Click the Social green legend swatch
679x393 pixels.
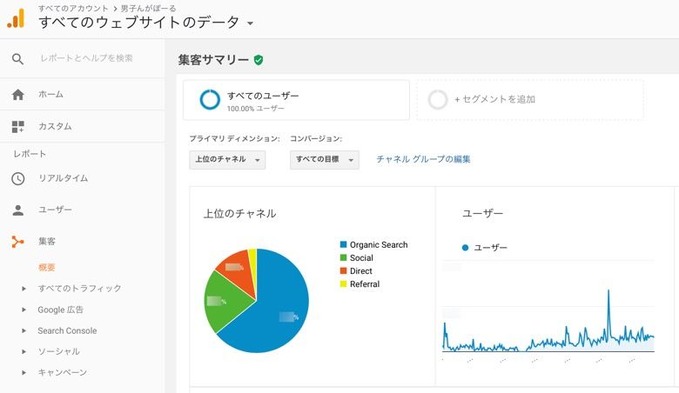(x=343, y=258)
